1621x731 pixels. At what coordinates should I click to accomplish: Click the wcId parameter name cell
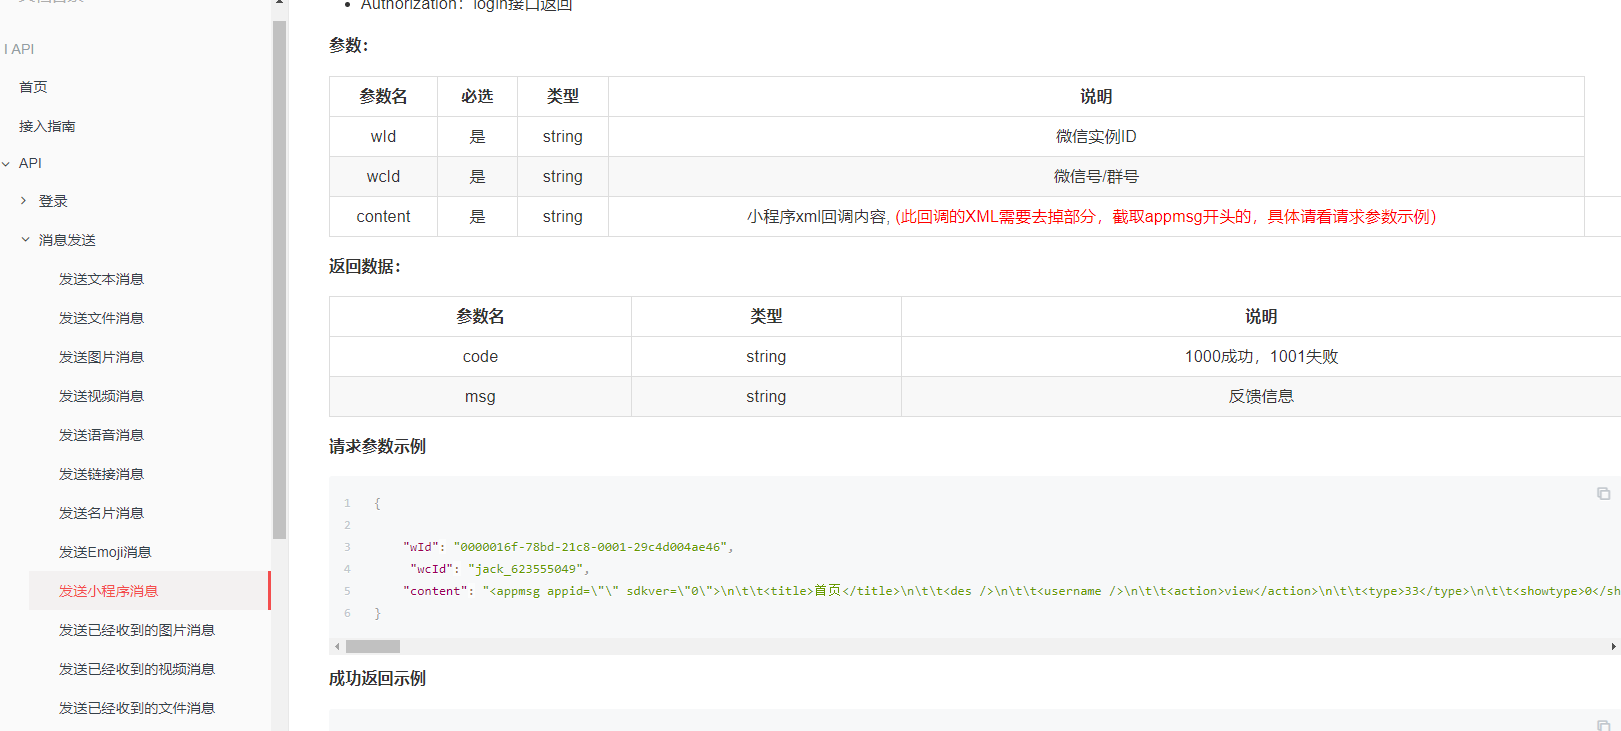tap(383, 177)
